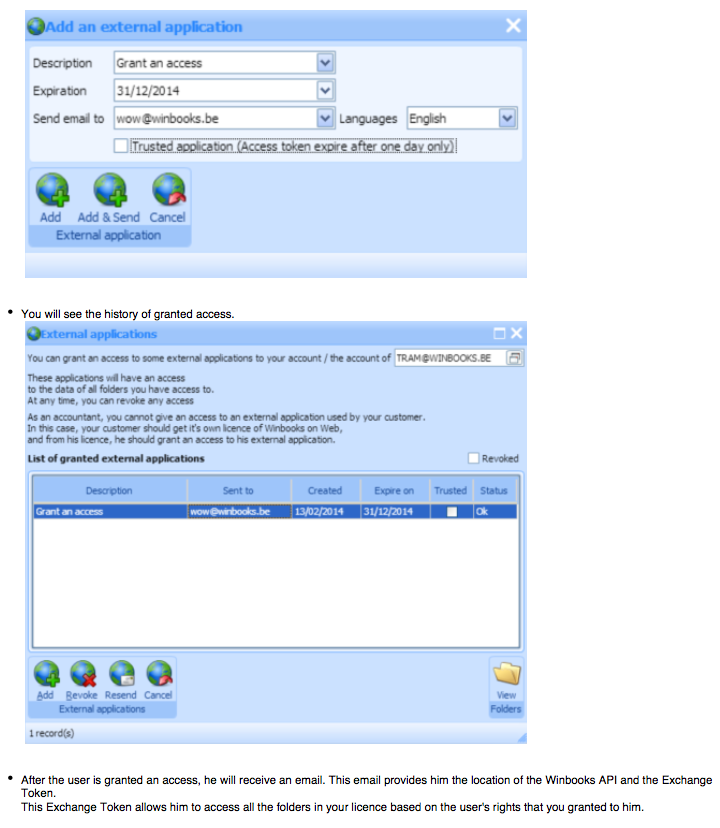
Task: Click Cancel globe icon in Add dialog
Action: point(169,190)
